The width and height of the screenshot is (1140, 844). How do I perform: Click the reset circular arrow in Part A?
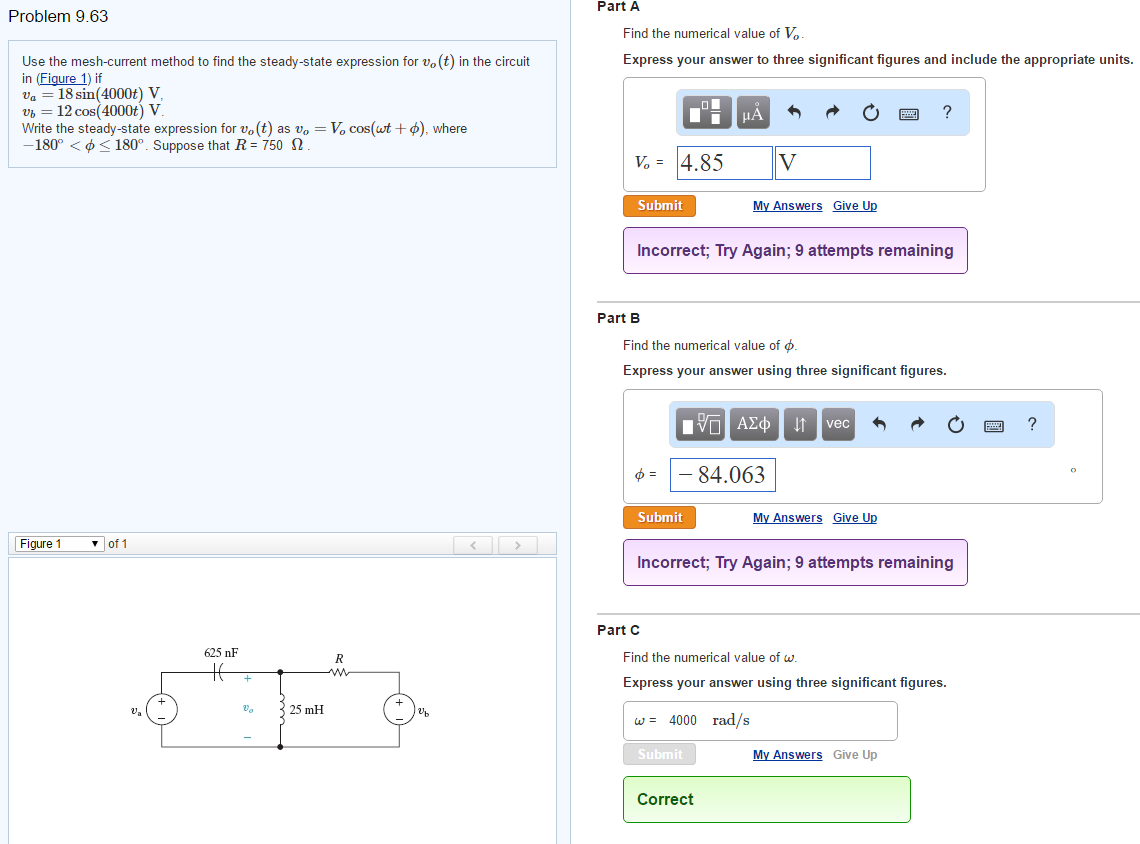[870, 112]
